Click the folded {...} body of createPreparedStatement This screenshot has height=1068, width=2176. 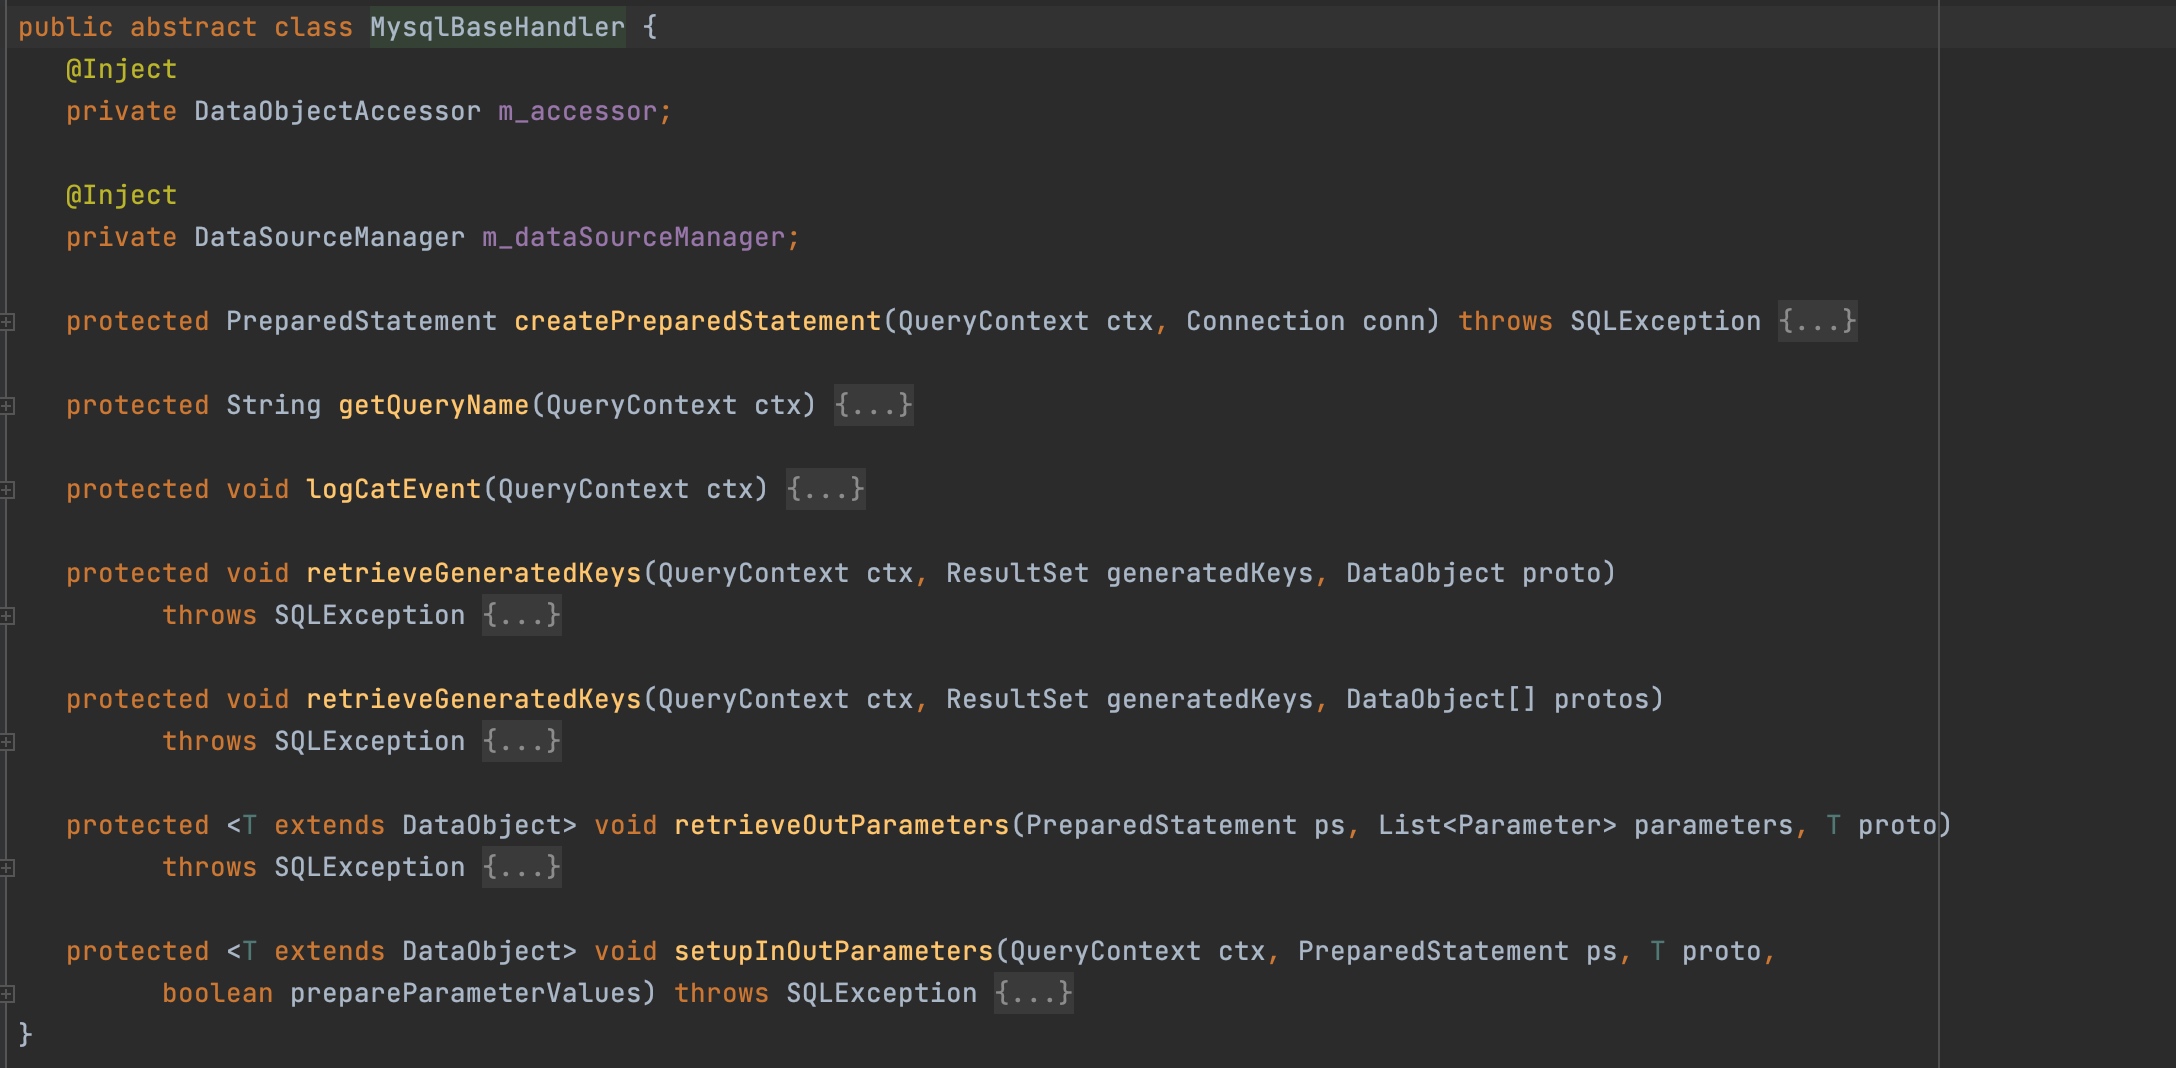1817,322
